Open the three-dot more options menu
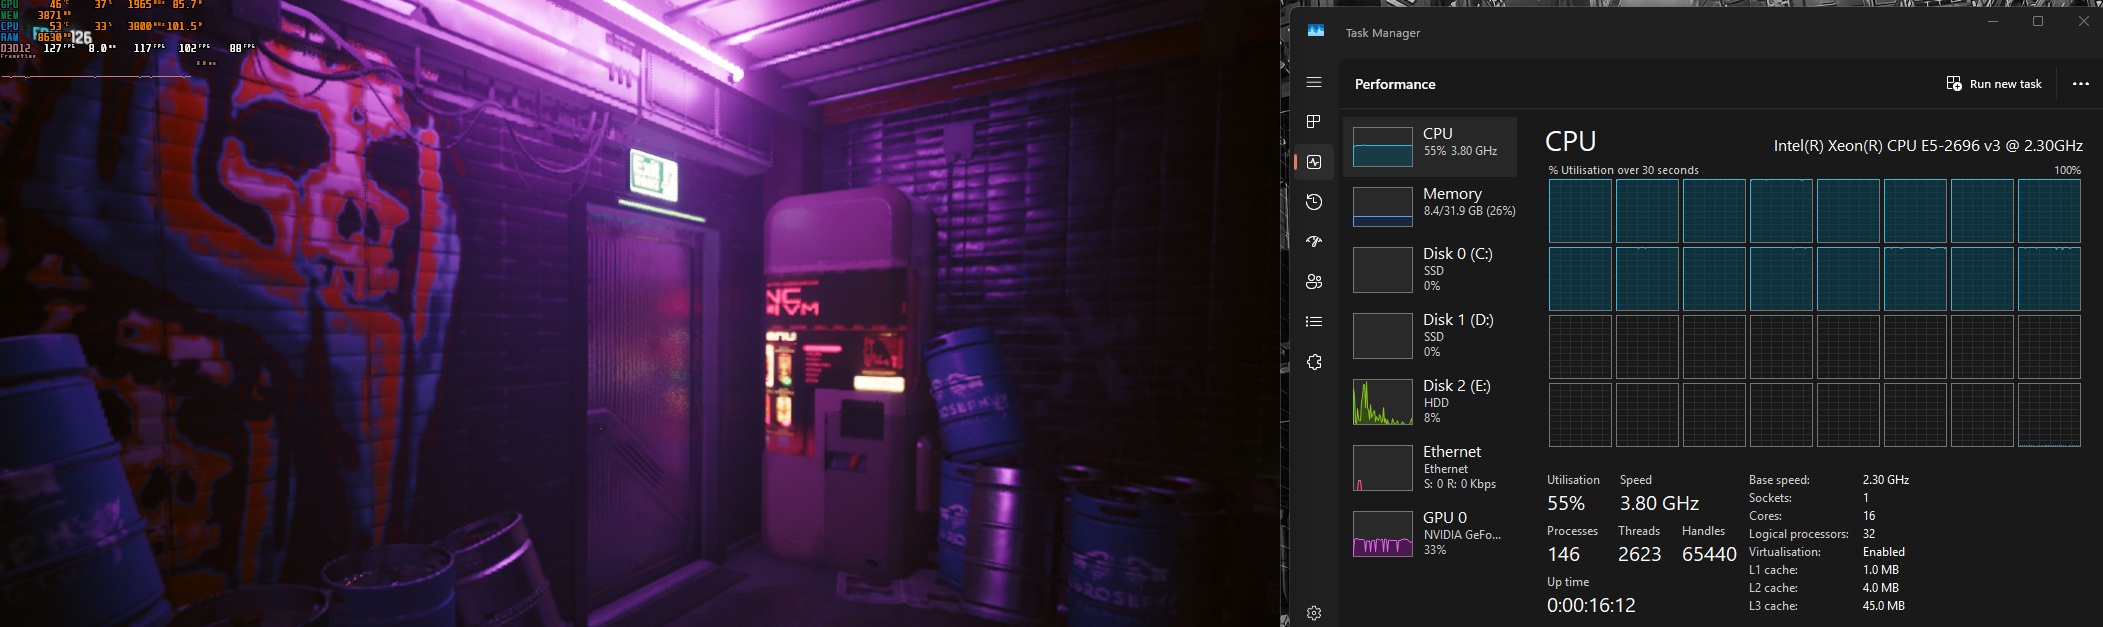 [x=2081, y=84]
